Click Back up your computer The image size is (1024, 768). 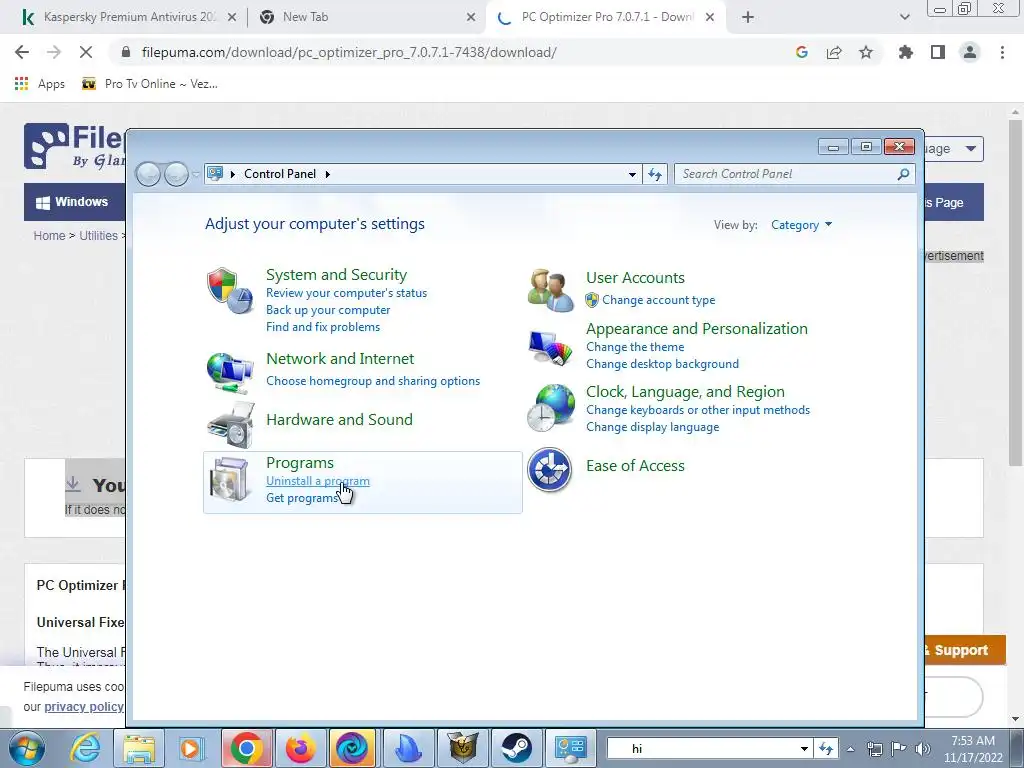328,310
